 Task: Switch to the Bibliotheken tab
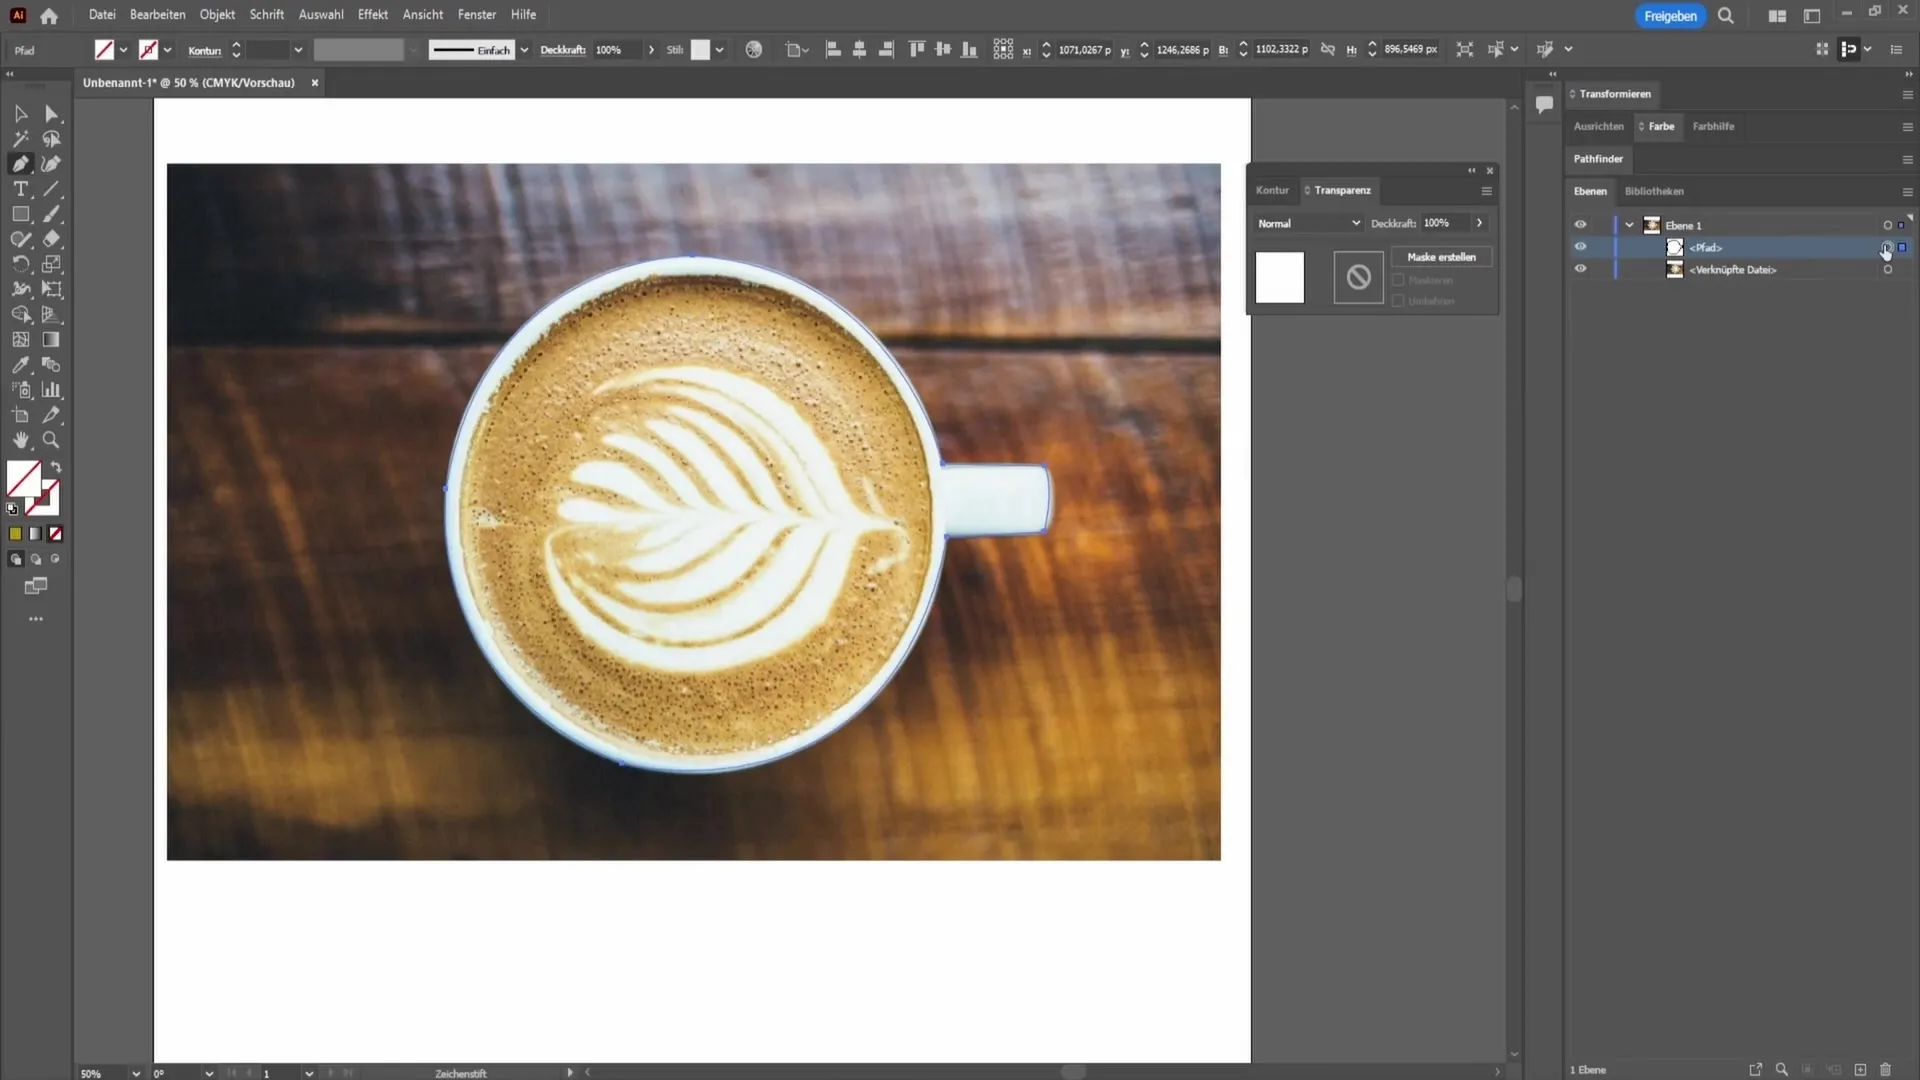click(x=1654, y=191)
